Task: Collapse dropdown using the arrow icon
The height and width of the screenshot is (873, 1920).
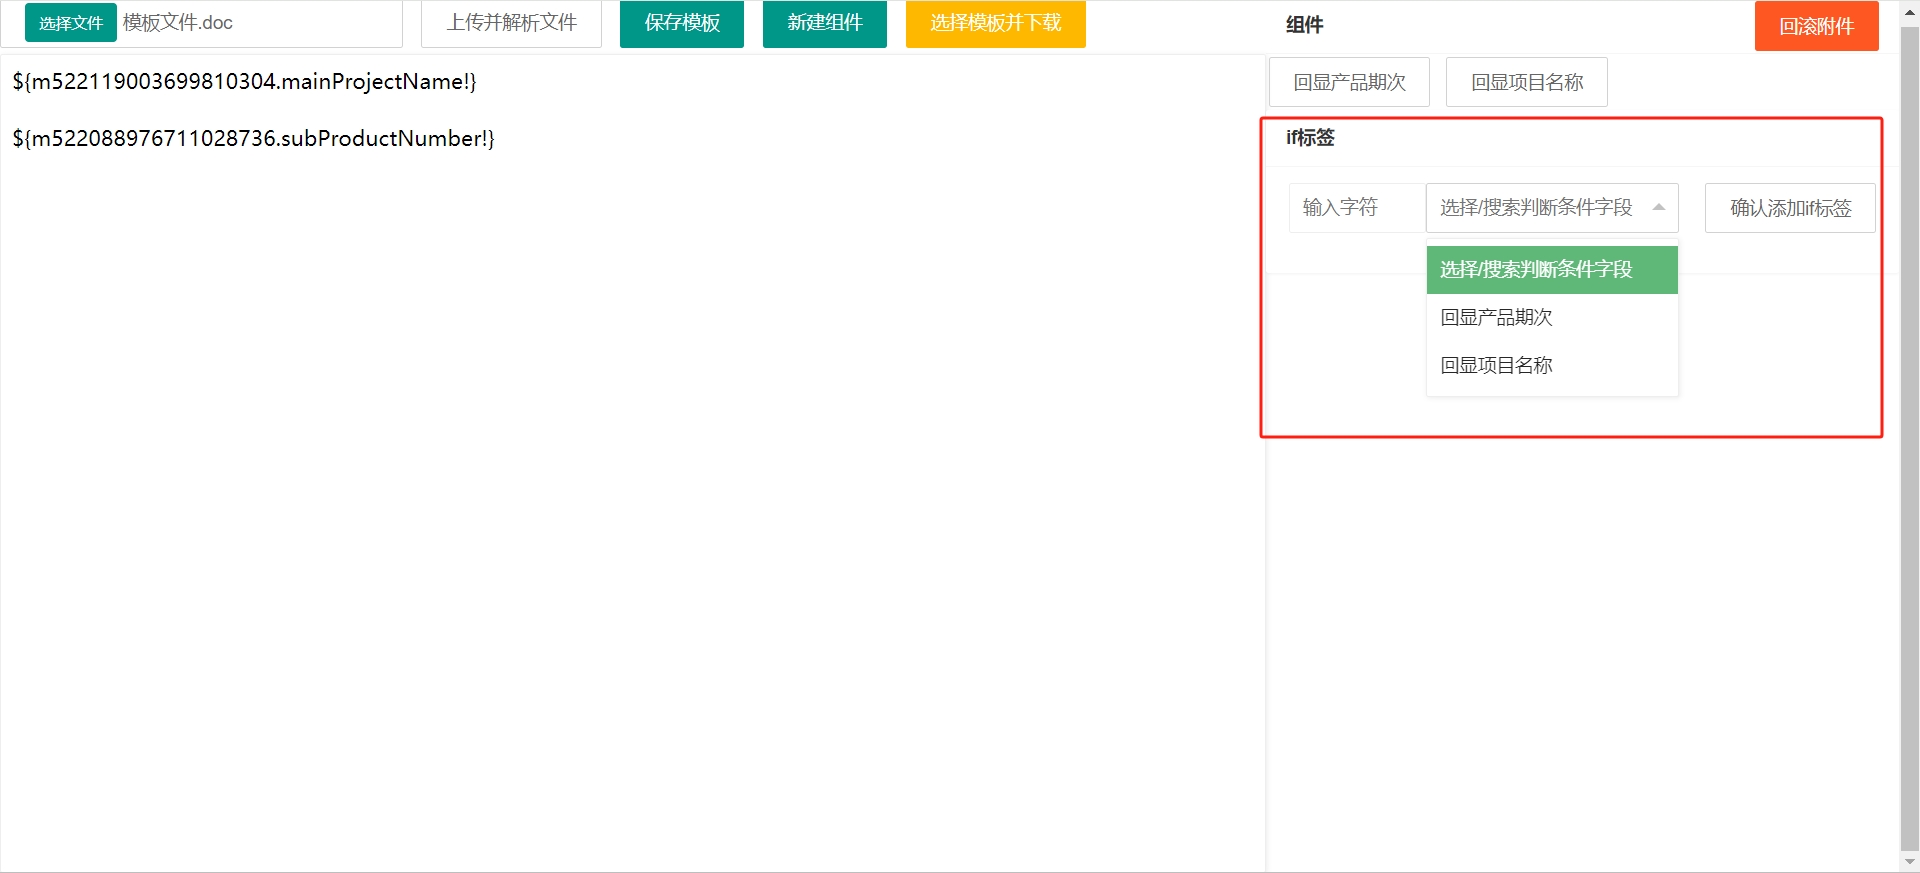Action: pos(1659,208)
